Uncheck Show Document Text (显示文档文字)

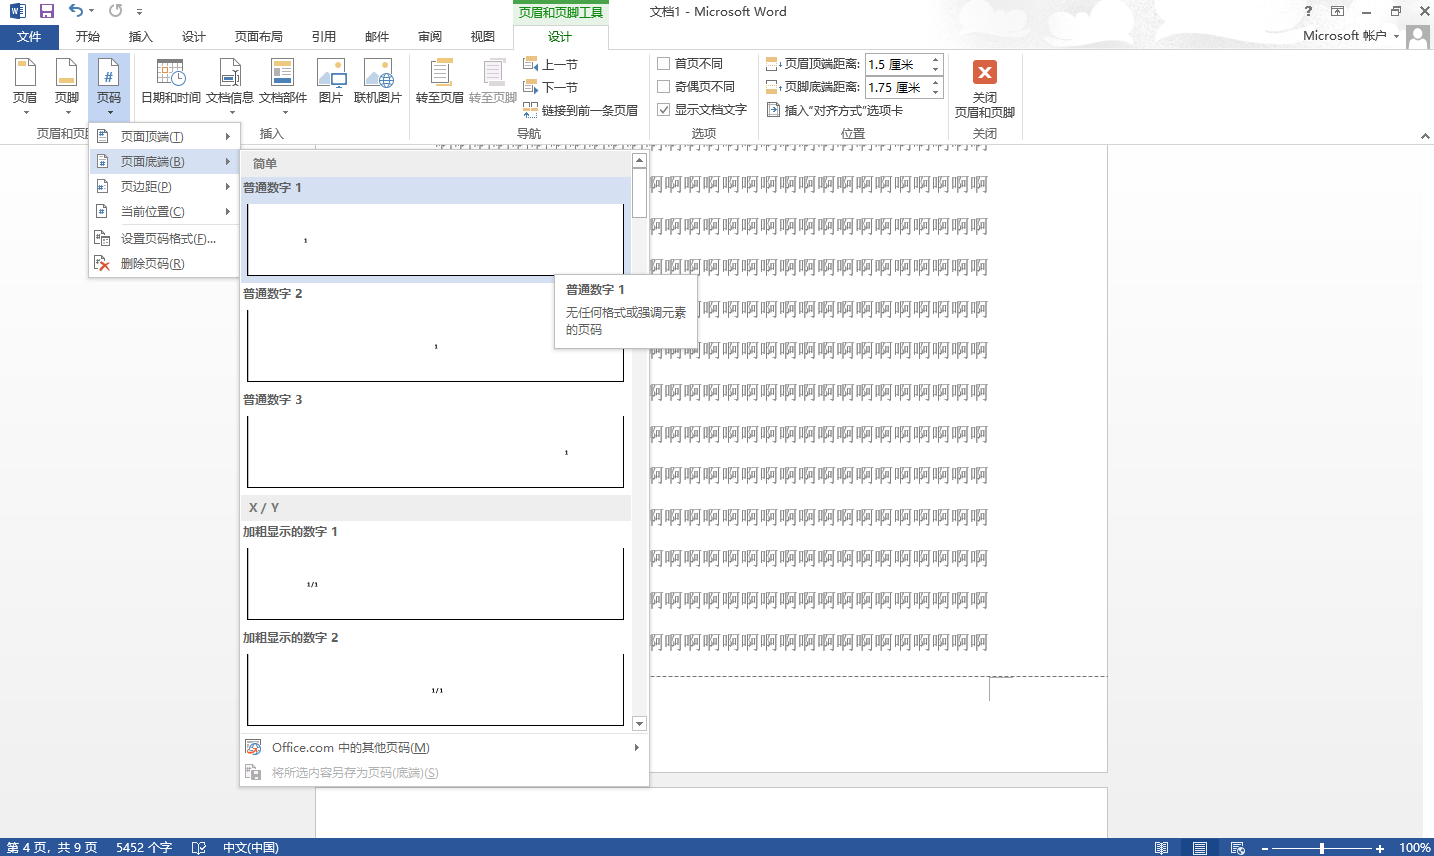664,110
